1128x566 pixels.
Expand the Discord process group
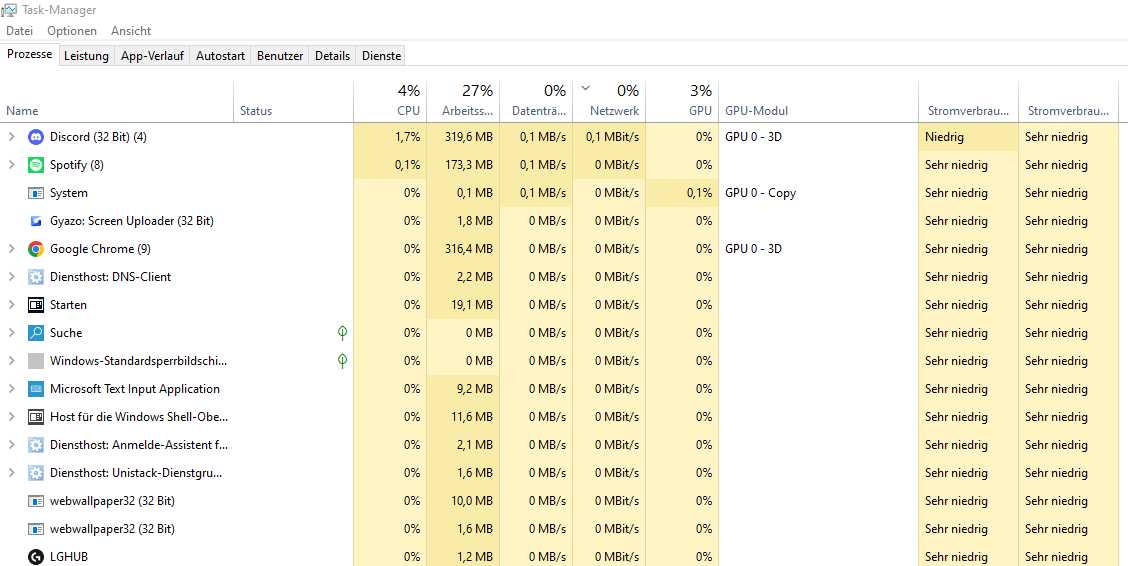12,137
